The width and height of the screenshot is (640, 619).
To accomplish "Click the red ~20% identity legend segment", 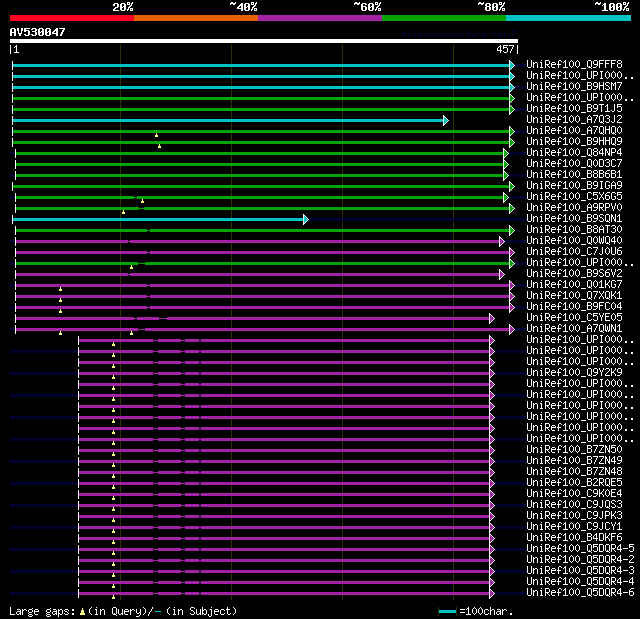I will coord(72,18).
